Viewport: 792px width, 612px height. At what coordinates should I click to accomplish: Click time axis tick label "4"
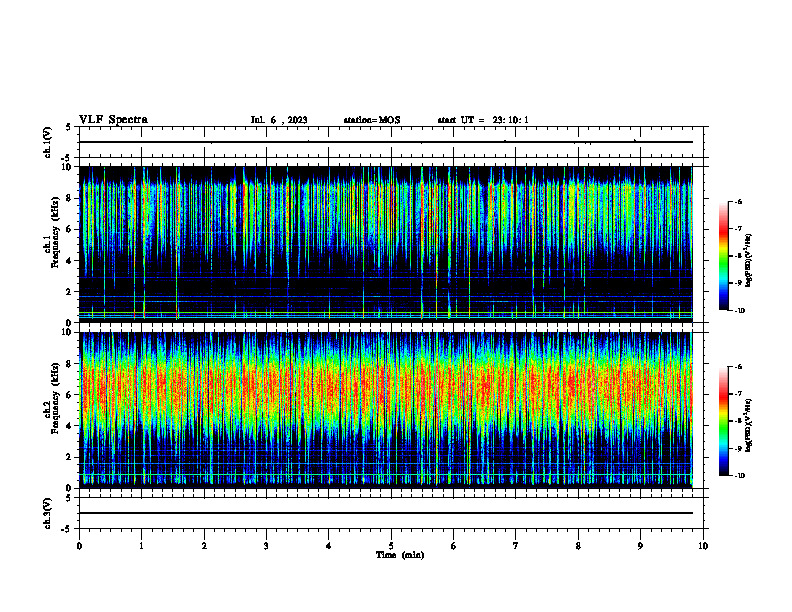tap(329, 546)
